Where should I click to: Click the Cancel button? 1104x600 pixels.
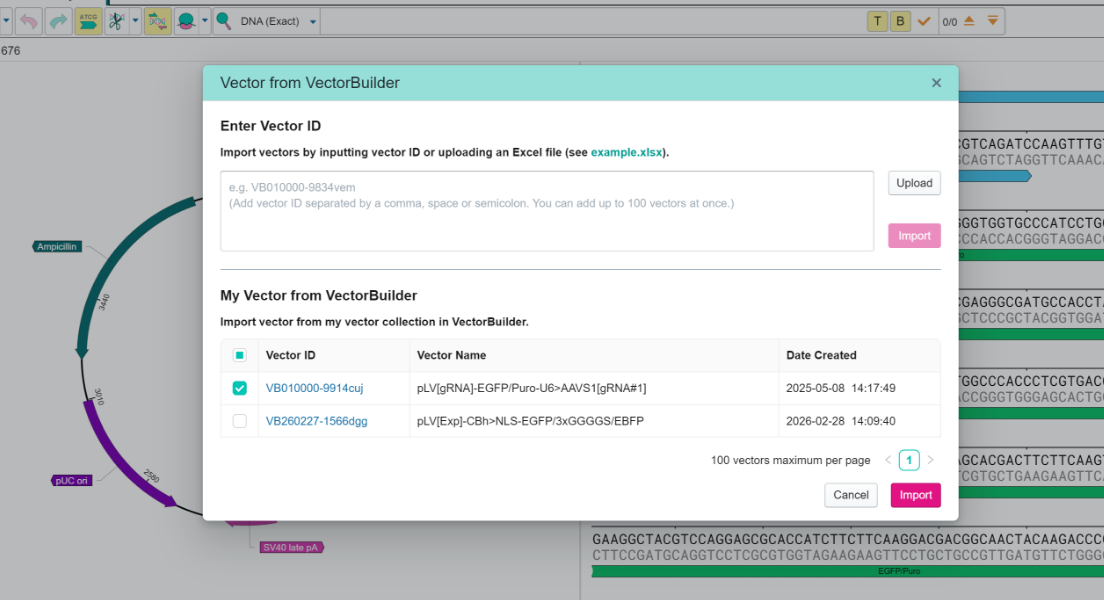[x=851, y=495]
